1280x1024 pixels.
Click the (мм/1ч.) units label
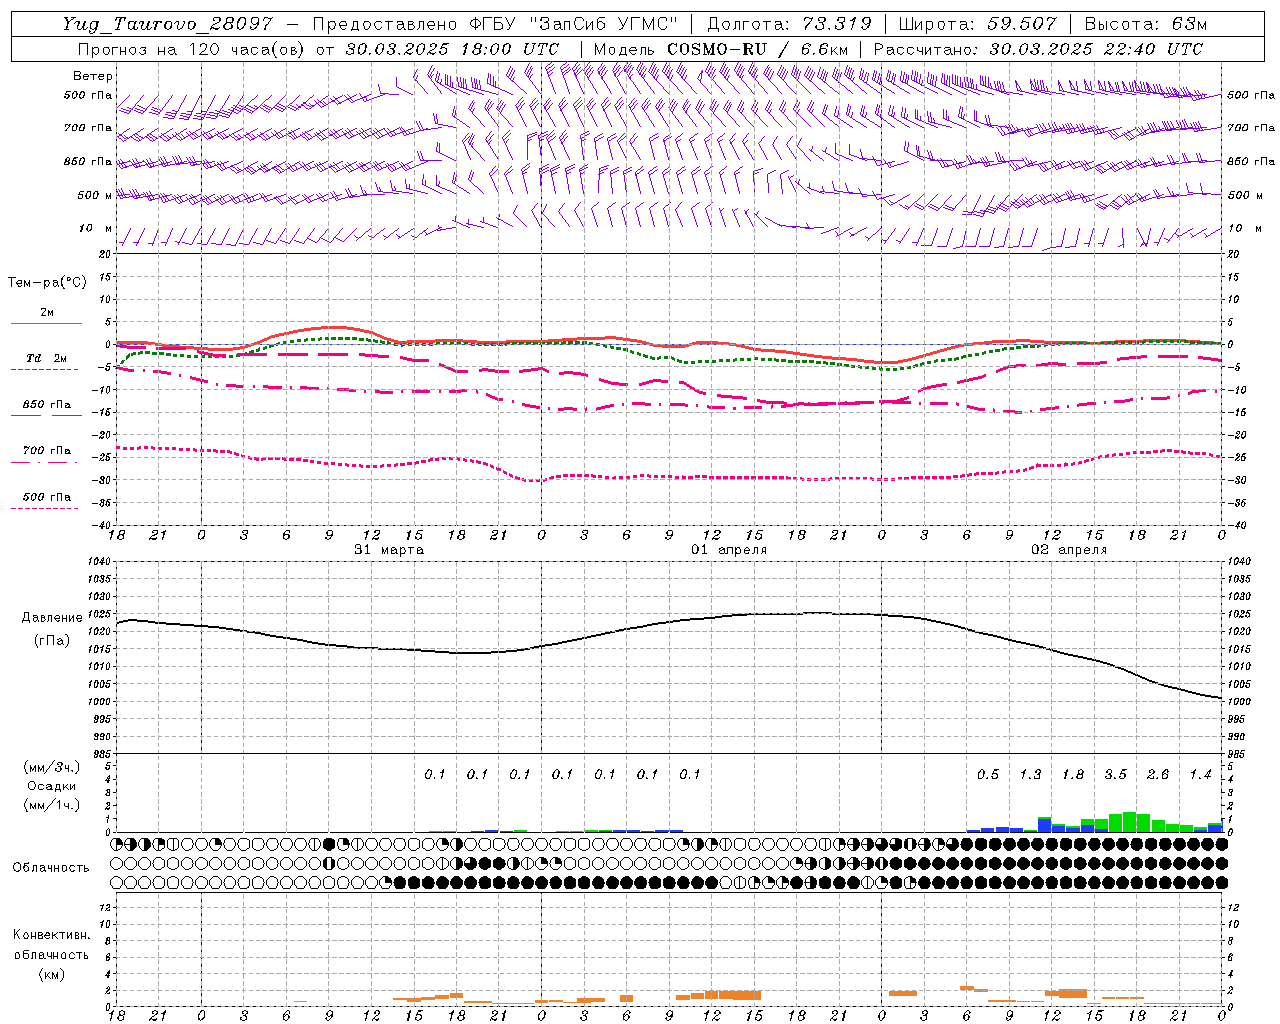click(x=51, y=805)
